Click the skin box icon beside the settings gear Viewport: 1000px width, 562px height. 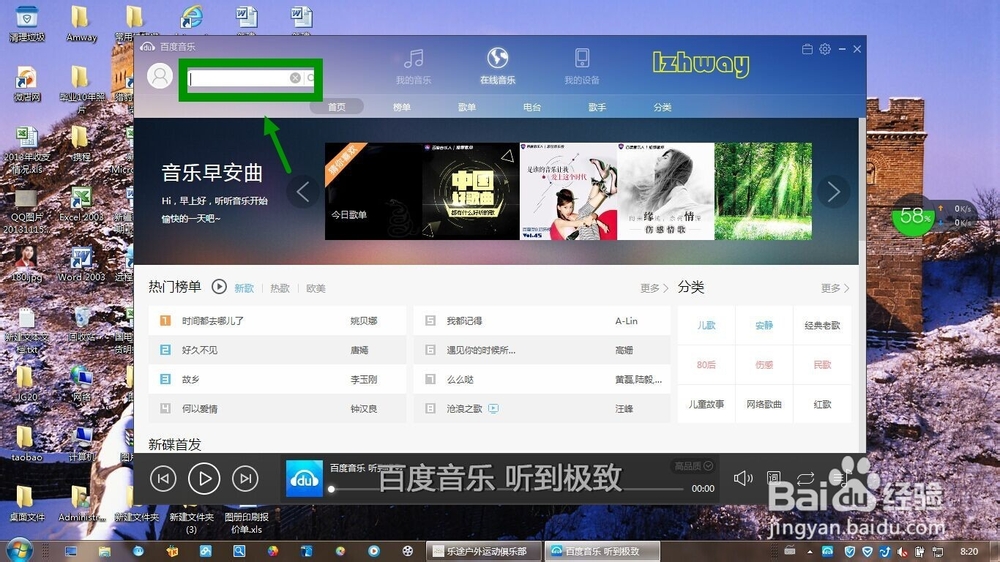[x=807, y=49]
